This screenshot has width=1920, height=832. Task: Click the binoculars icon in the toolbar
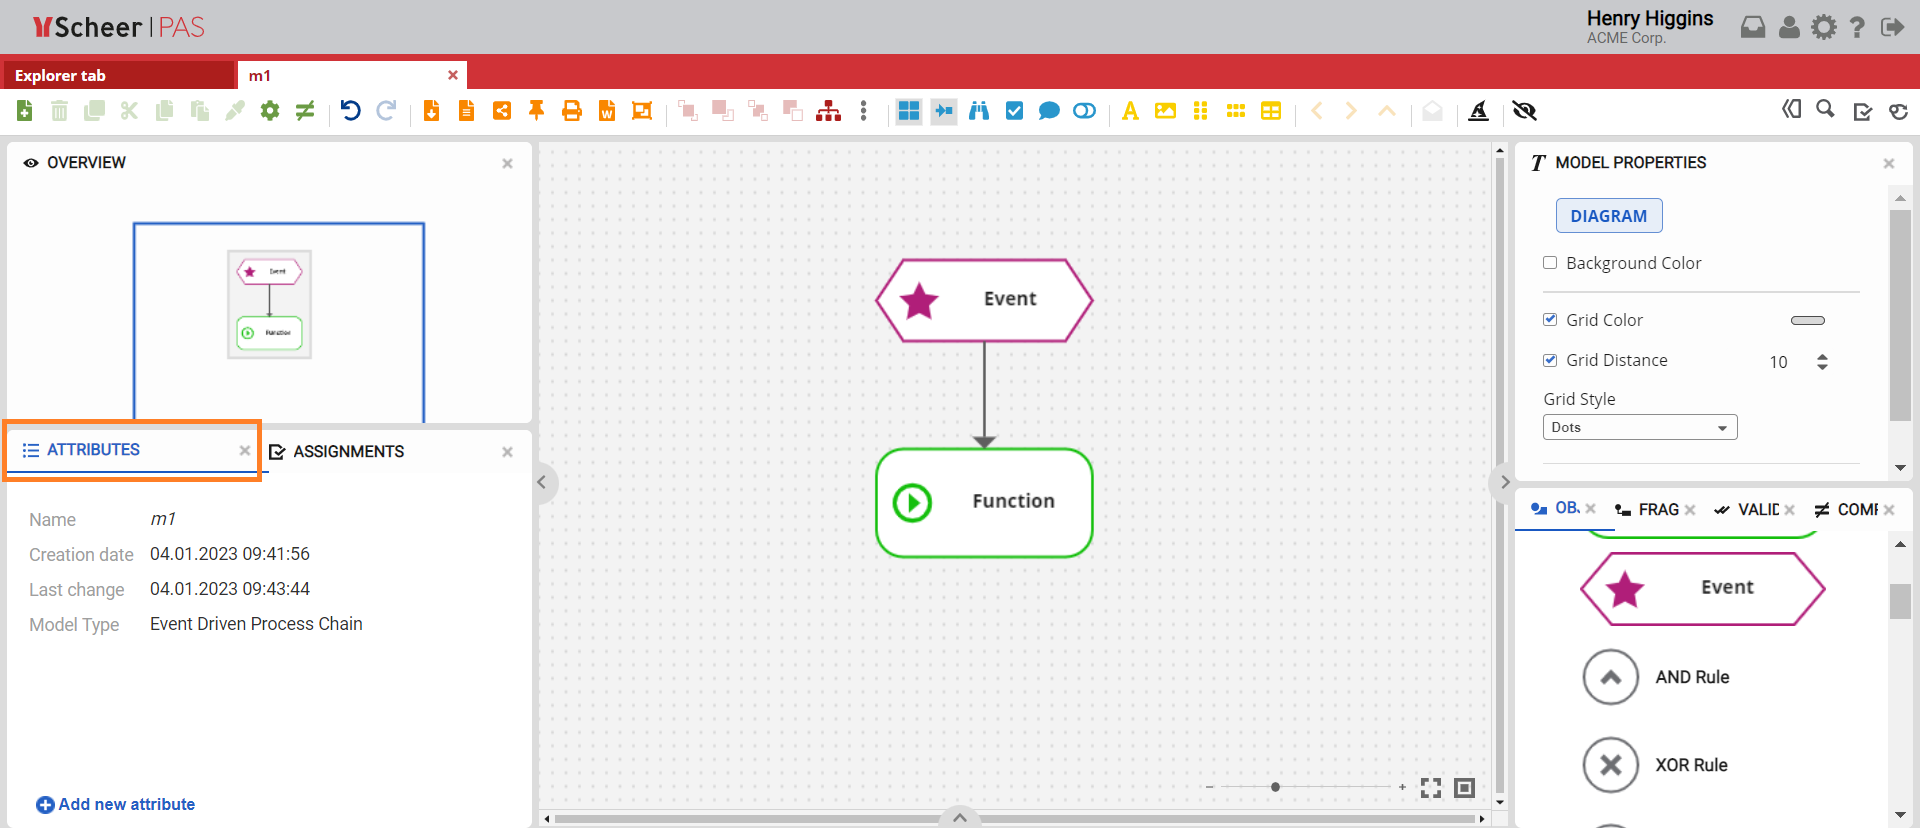[979, 111]
